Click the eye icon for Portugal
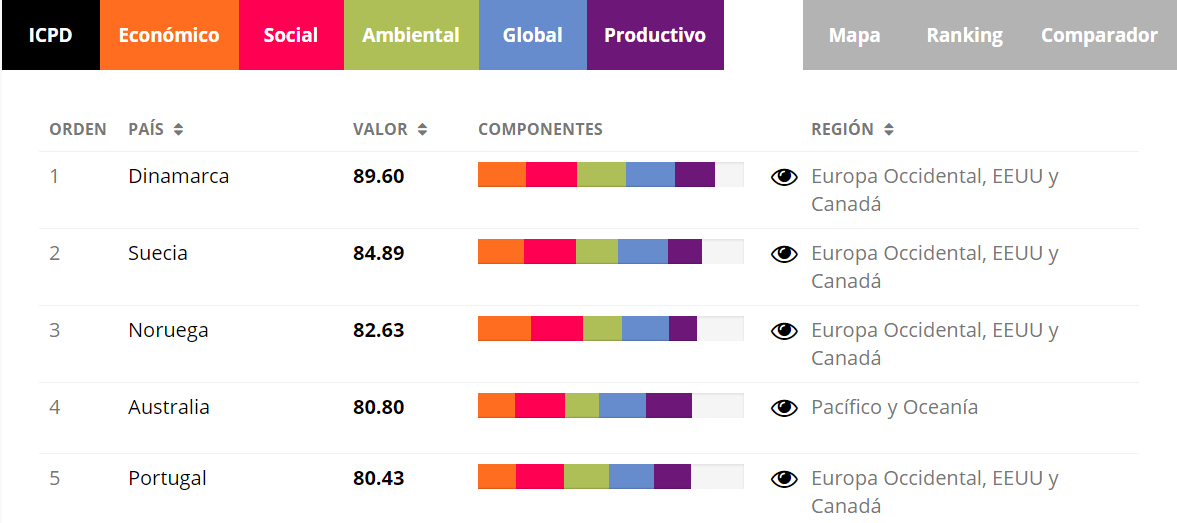 [x=784, y=479]
